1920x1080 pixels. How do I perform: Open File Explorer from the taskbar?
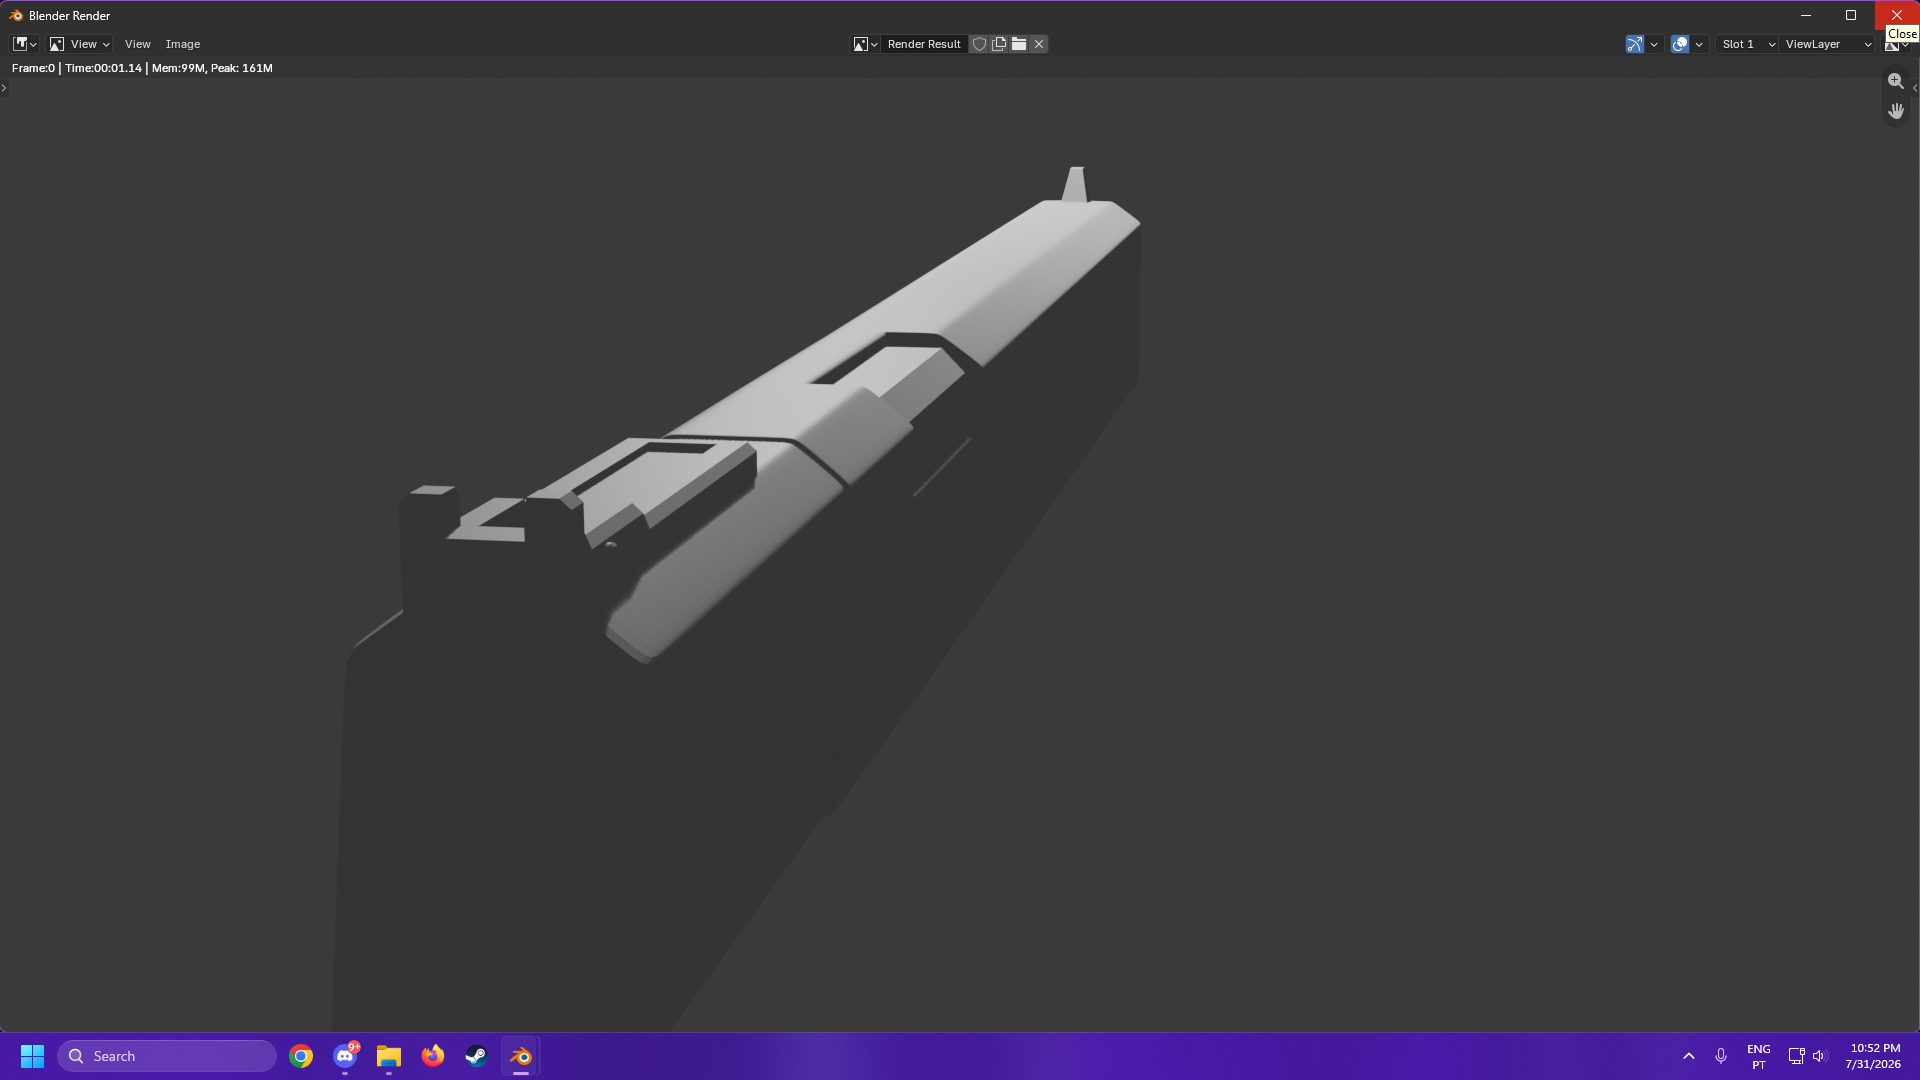(389, 1056)
